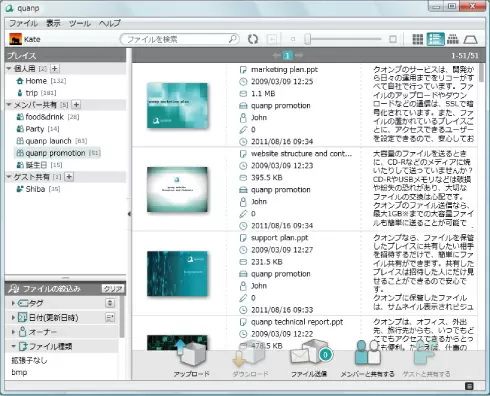Click the disabled back toolbar icon
This screenshot has height=396, width=490.
click(272, 39)
